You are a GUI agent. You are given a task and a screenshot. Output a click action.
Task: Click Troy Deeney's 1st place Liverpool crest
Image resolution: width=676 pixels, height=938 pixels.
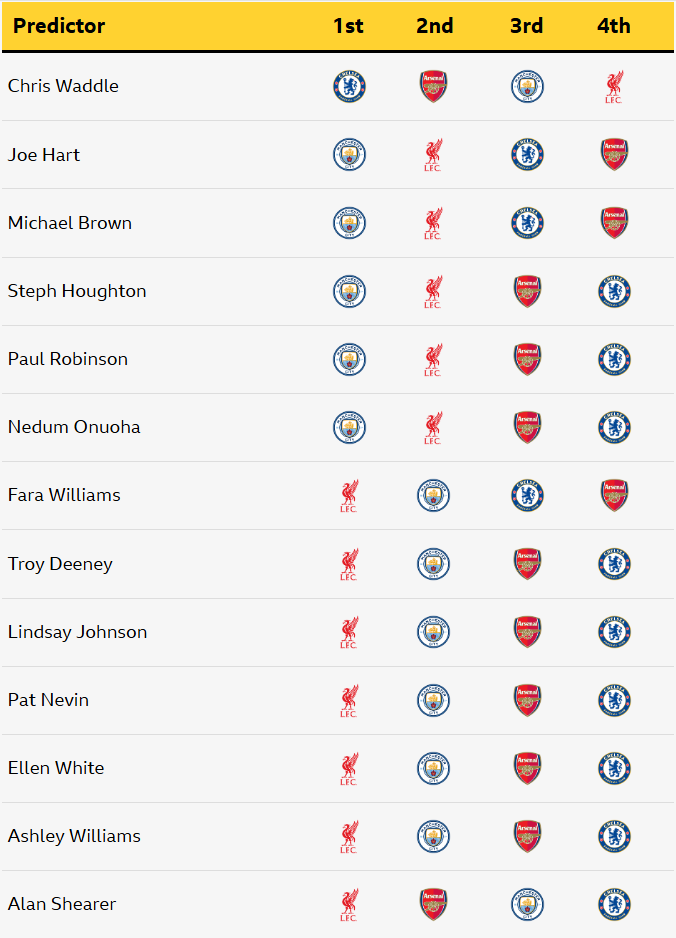349,564
